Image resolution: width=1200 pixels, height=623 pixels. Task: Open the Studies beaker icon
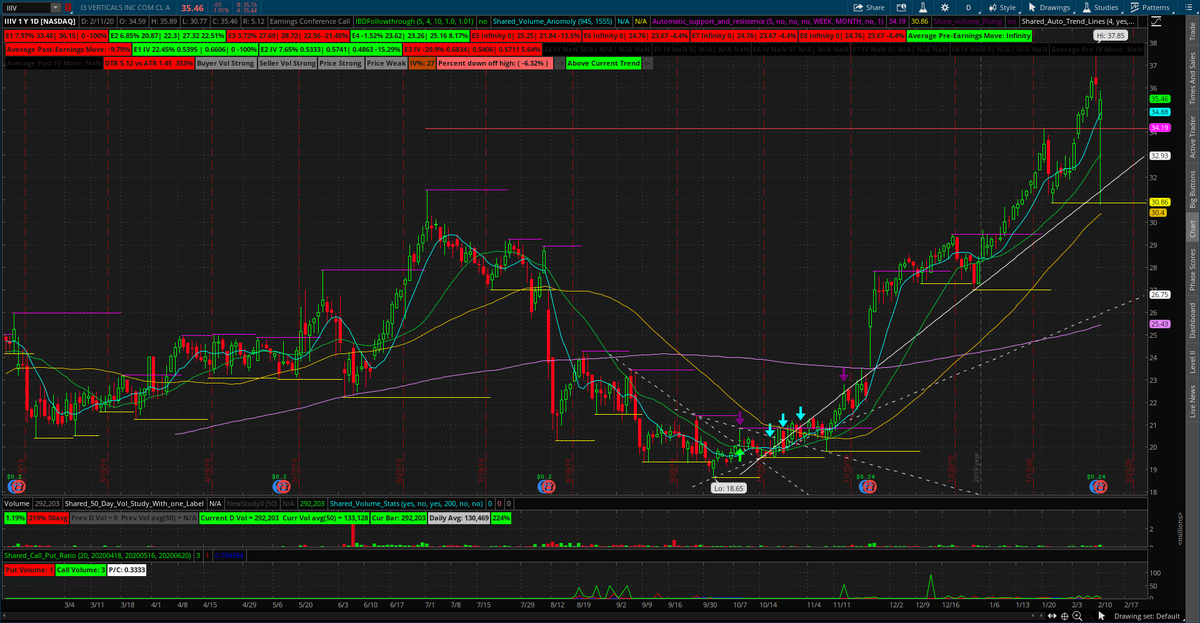[x=1085, y=7]
